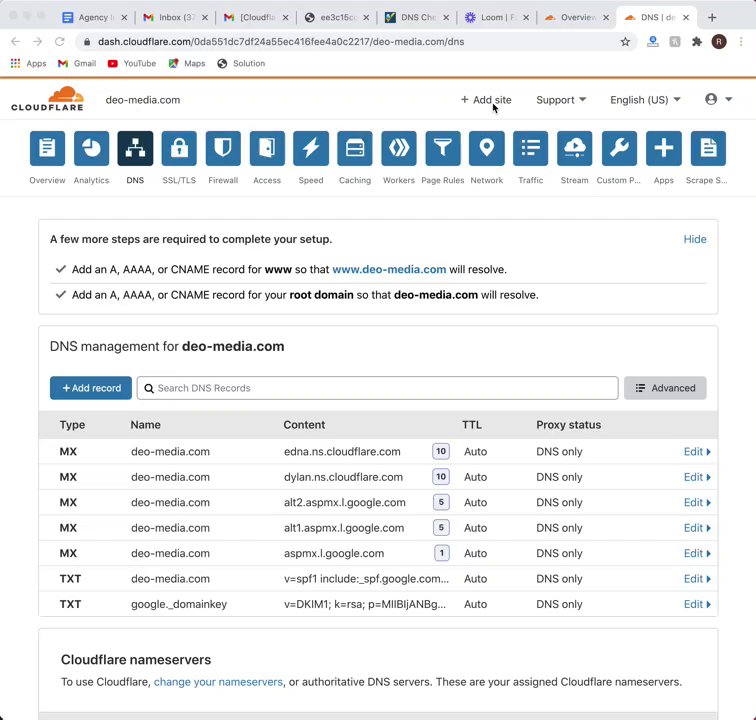
Task: Expand Edit for dylan.ns.cloudflare.com MX record
Action: [x=697, y=477]
